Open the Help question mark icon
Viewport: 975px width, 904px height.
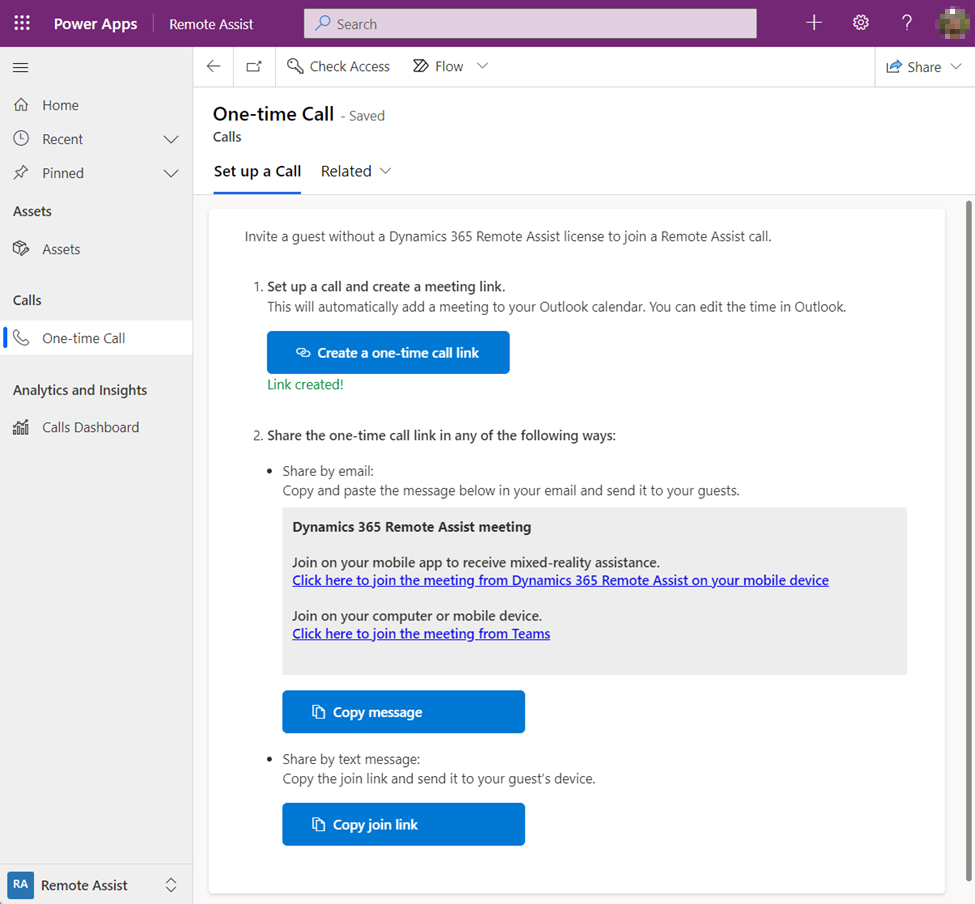pos(907,23)
